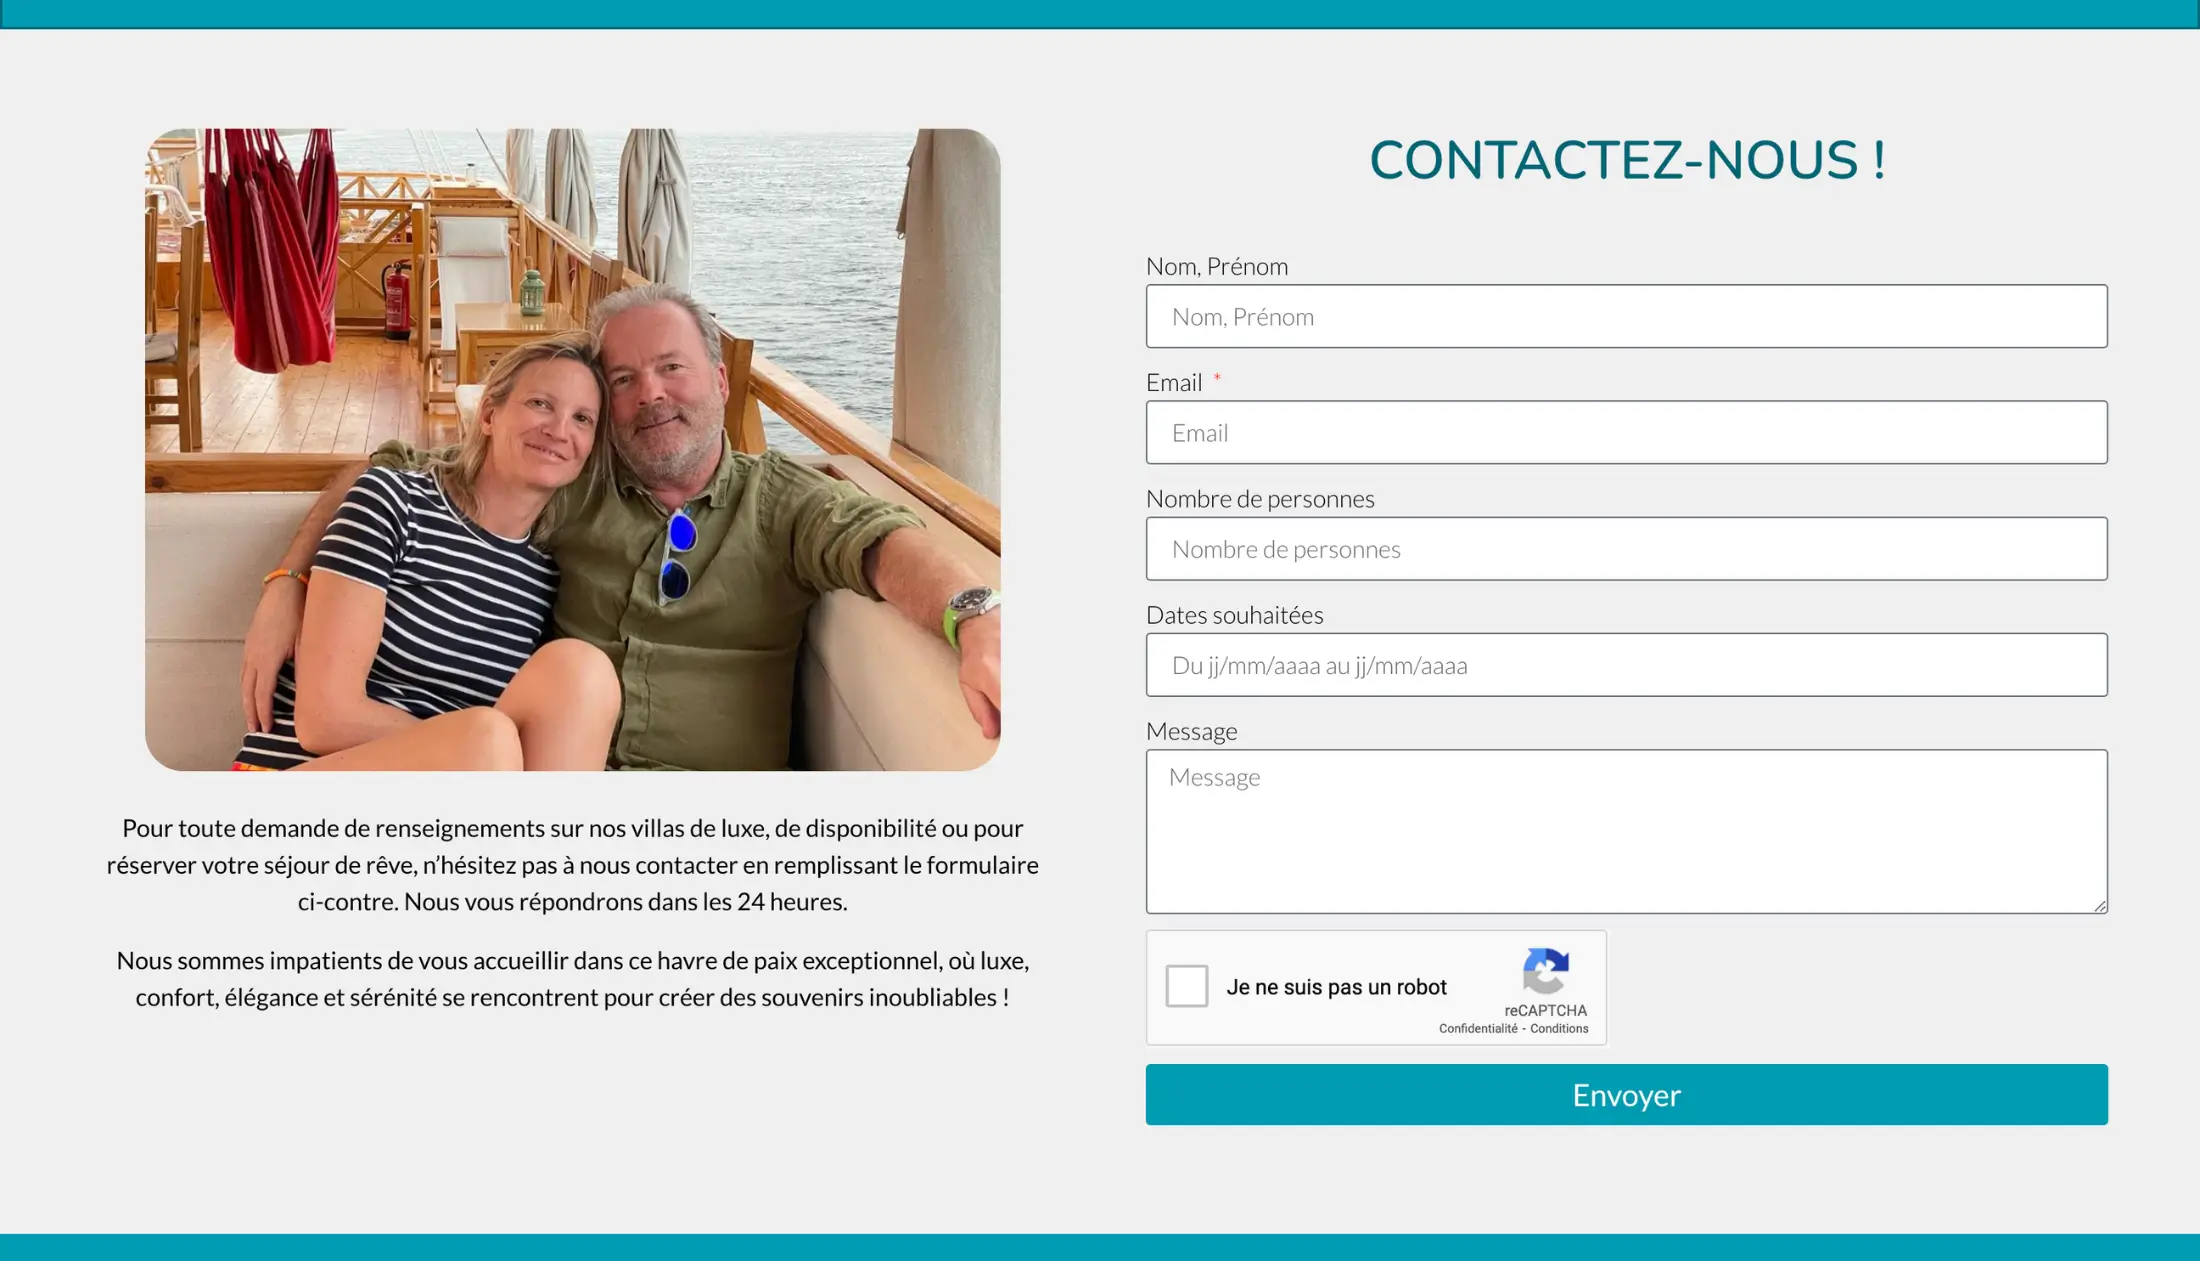Click the Envoyer submit button
2200x1261 pixels.
[1626, 1095]
